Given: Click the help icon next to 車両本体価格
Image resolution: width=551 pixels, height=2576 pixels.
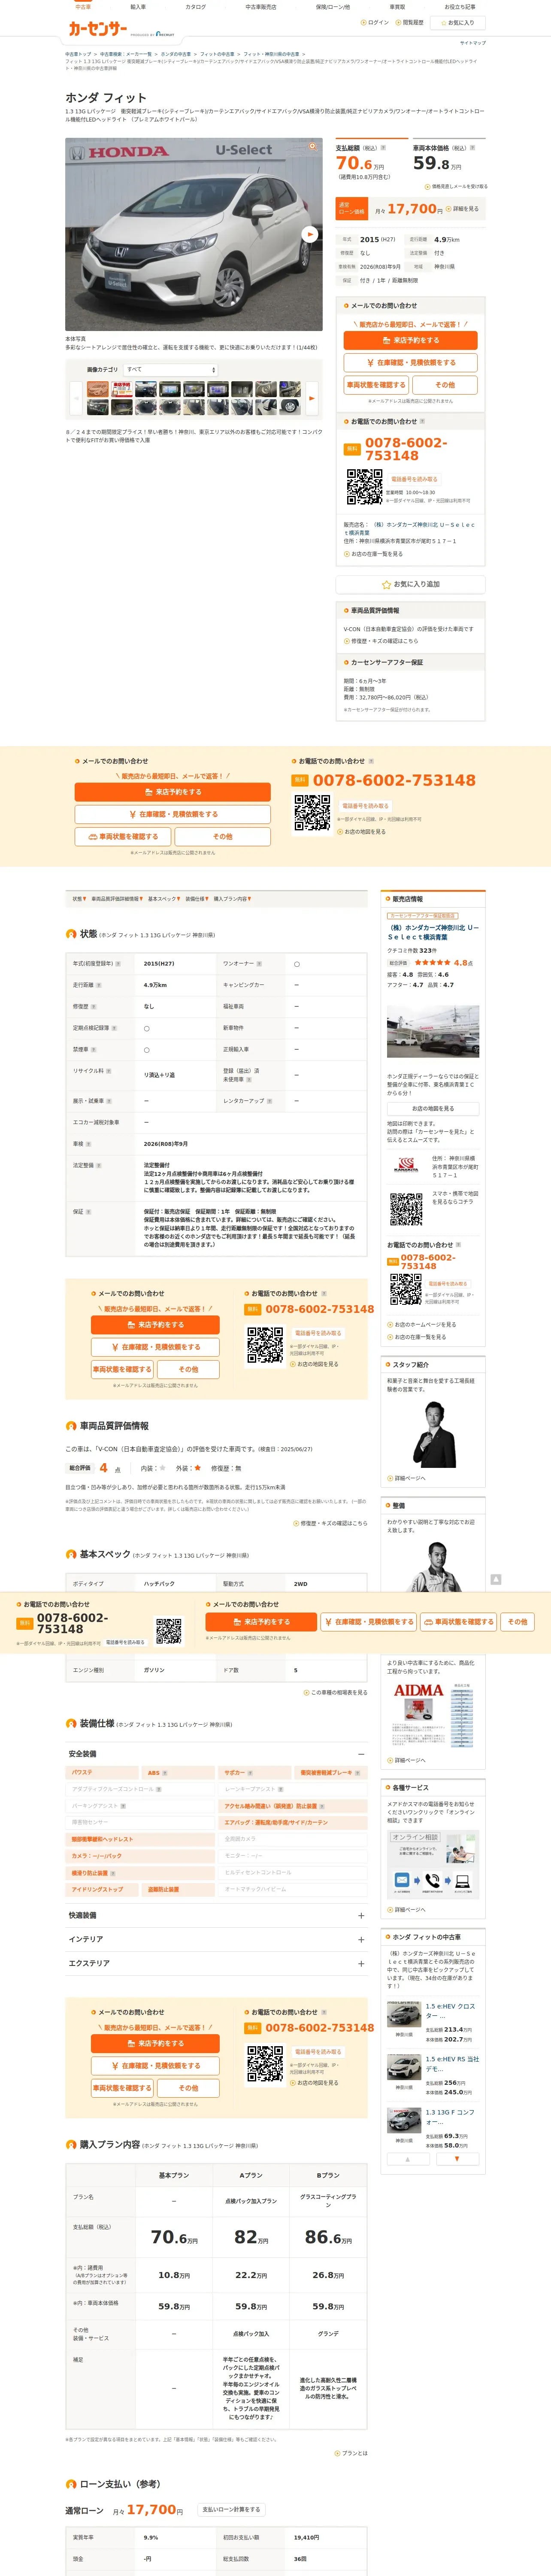Looking at the screenshot, I should coord(471,148).
